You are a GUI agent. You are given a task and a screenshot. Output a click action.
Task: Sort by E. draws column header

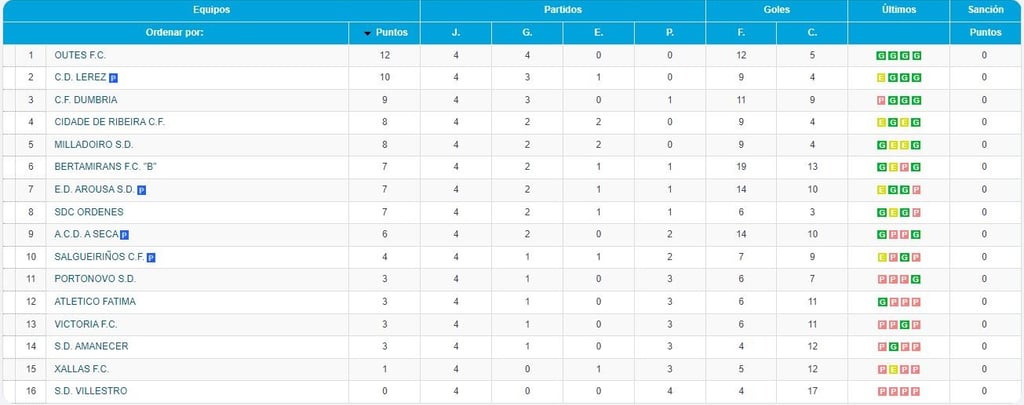coord(598,33)
